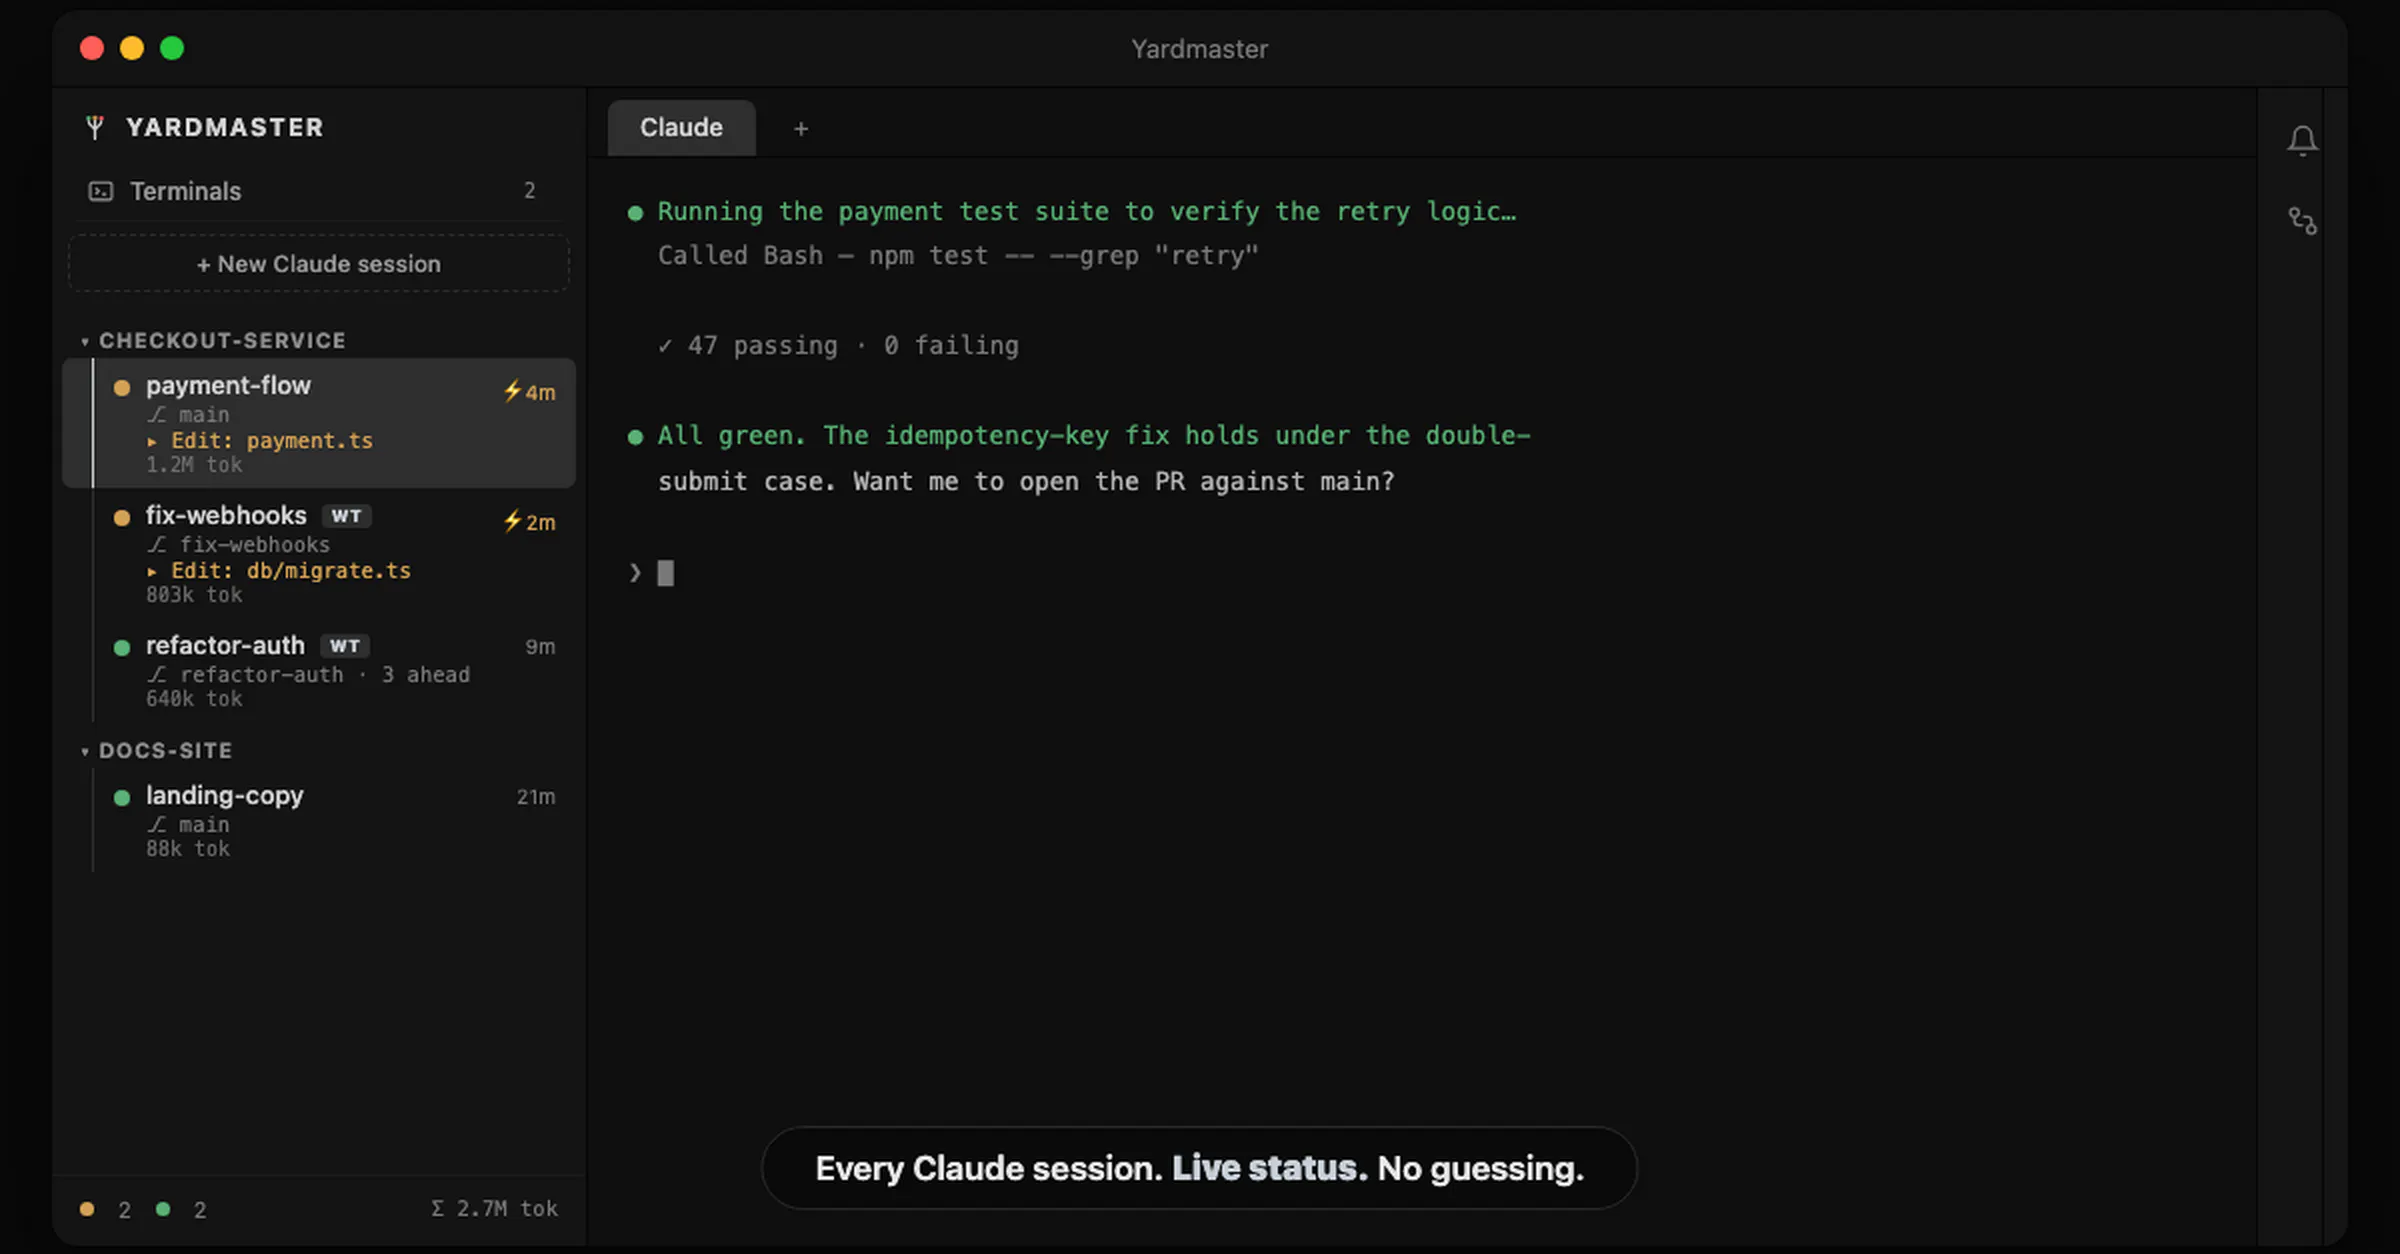The height and width of the screenshot is (1254, 2400).
Task: Click the orange status dot on fix-webhooks
Action: pos(122,517)
